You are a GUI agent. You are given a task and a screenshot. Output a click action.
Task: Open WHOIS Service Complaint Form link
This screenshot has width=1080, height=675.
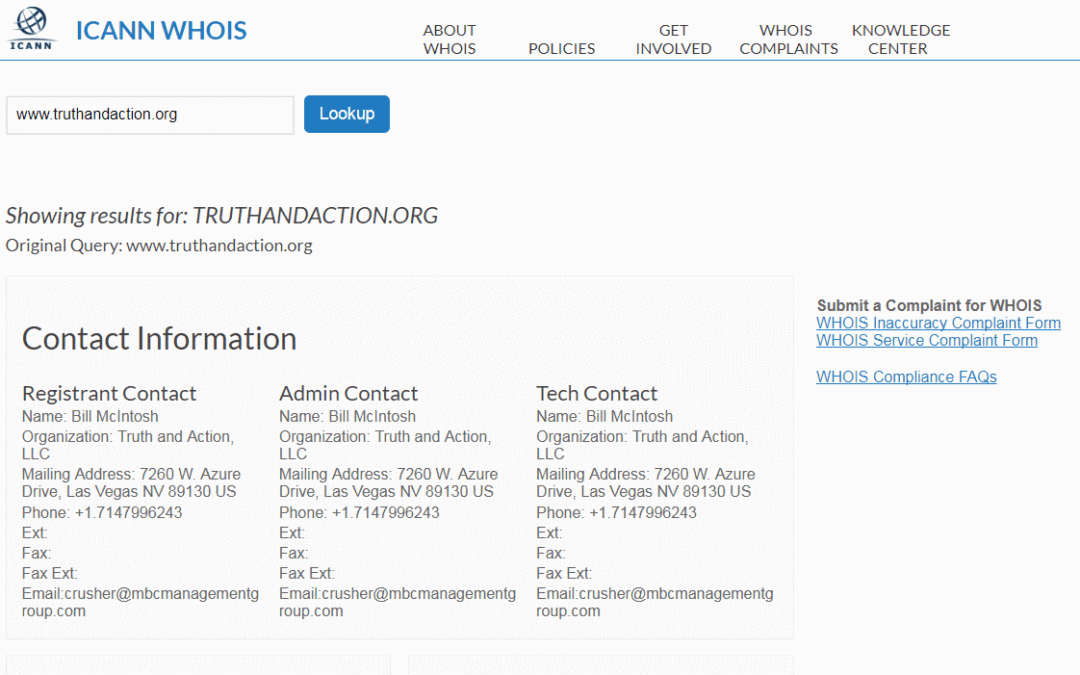(926, 340)
